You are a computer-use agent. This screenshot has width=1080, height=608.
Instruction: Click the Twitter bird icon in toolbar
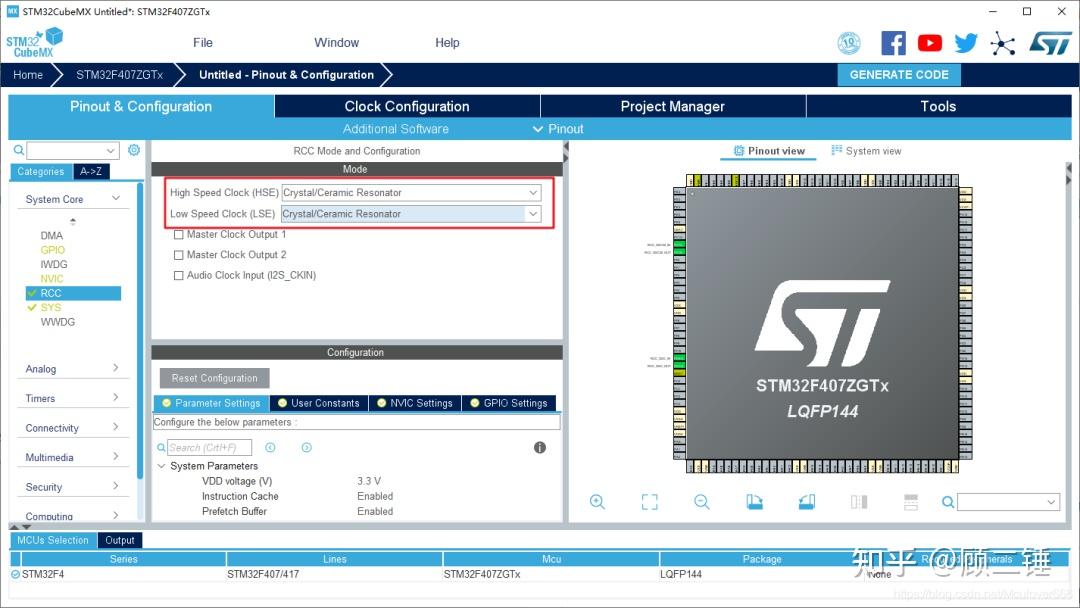click(x=965, y=42)
